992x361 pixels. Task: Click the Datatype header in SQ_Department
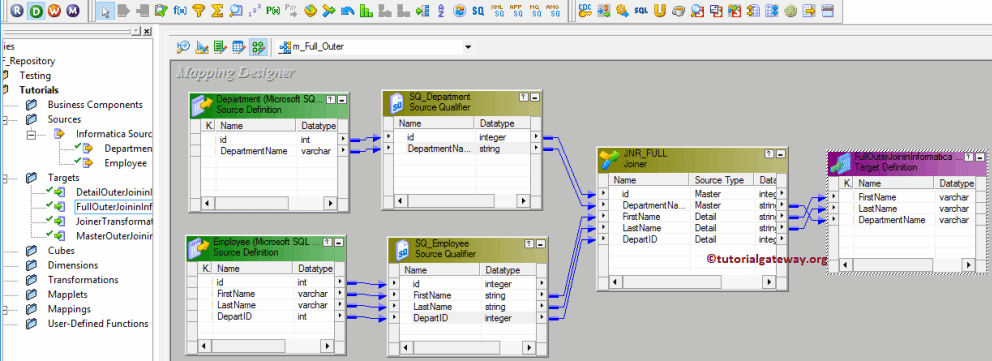[503, 123]
